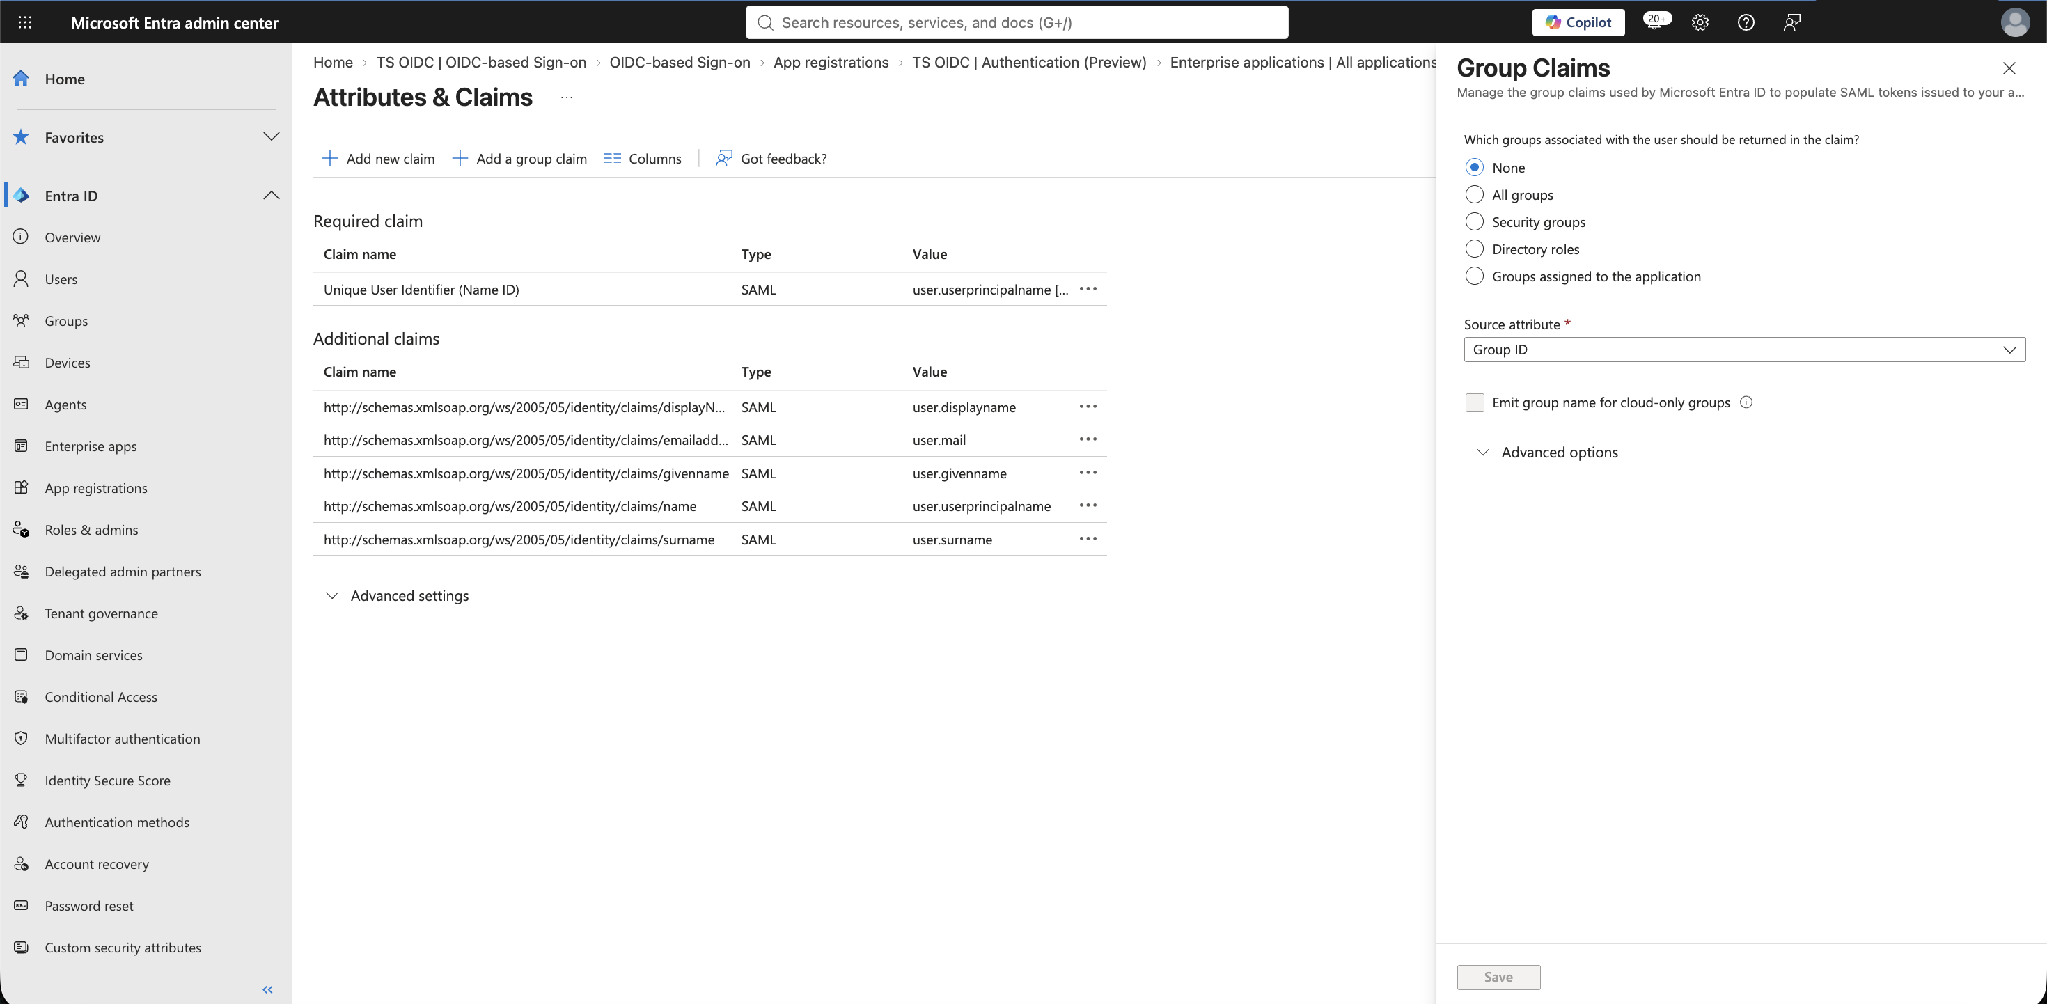Click the Users person icon
The image size is (2047, 1004).
pos(21,279)
